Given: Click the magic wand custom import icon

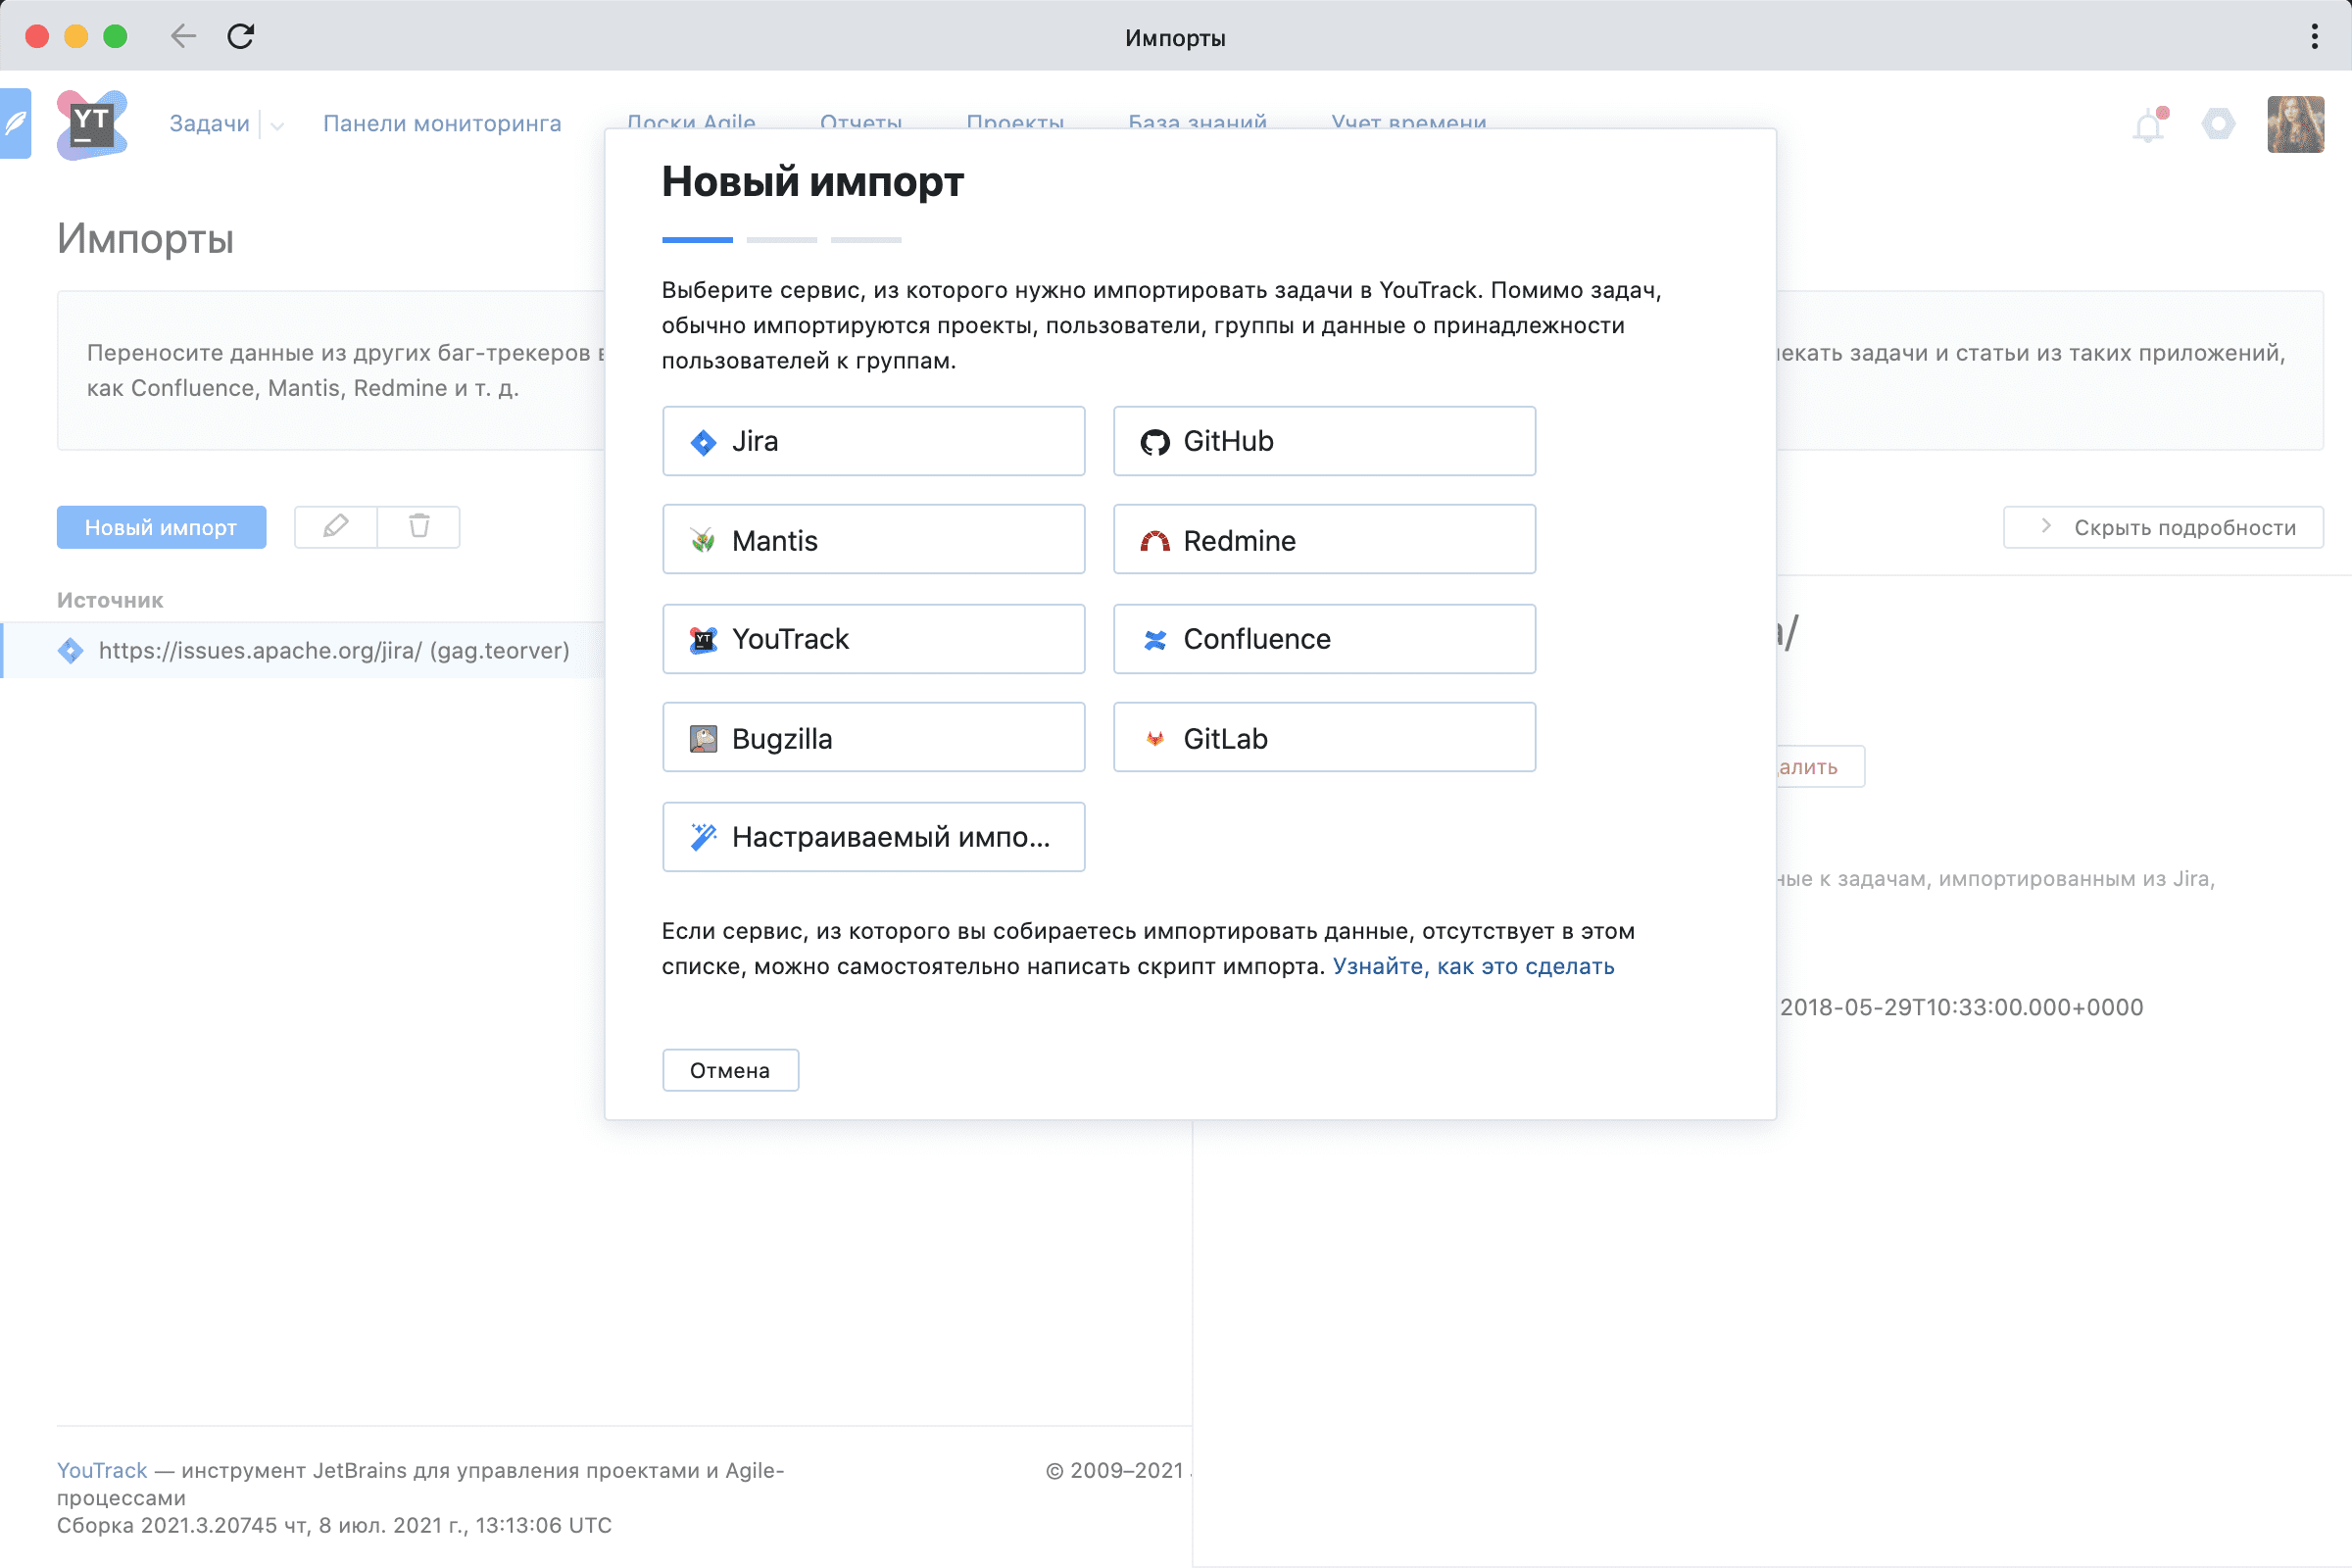Looking at the screenshot, I should [703, 837].
